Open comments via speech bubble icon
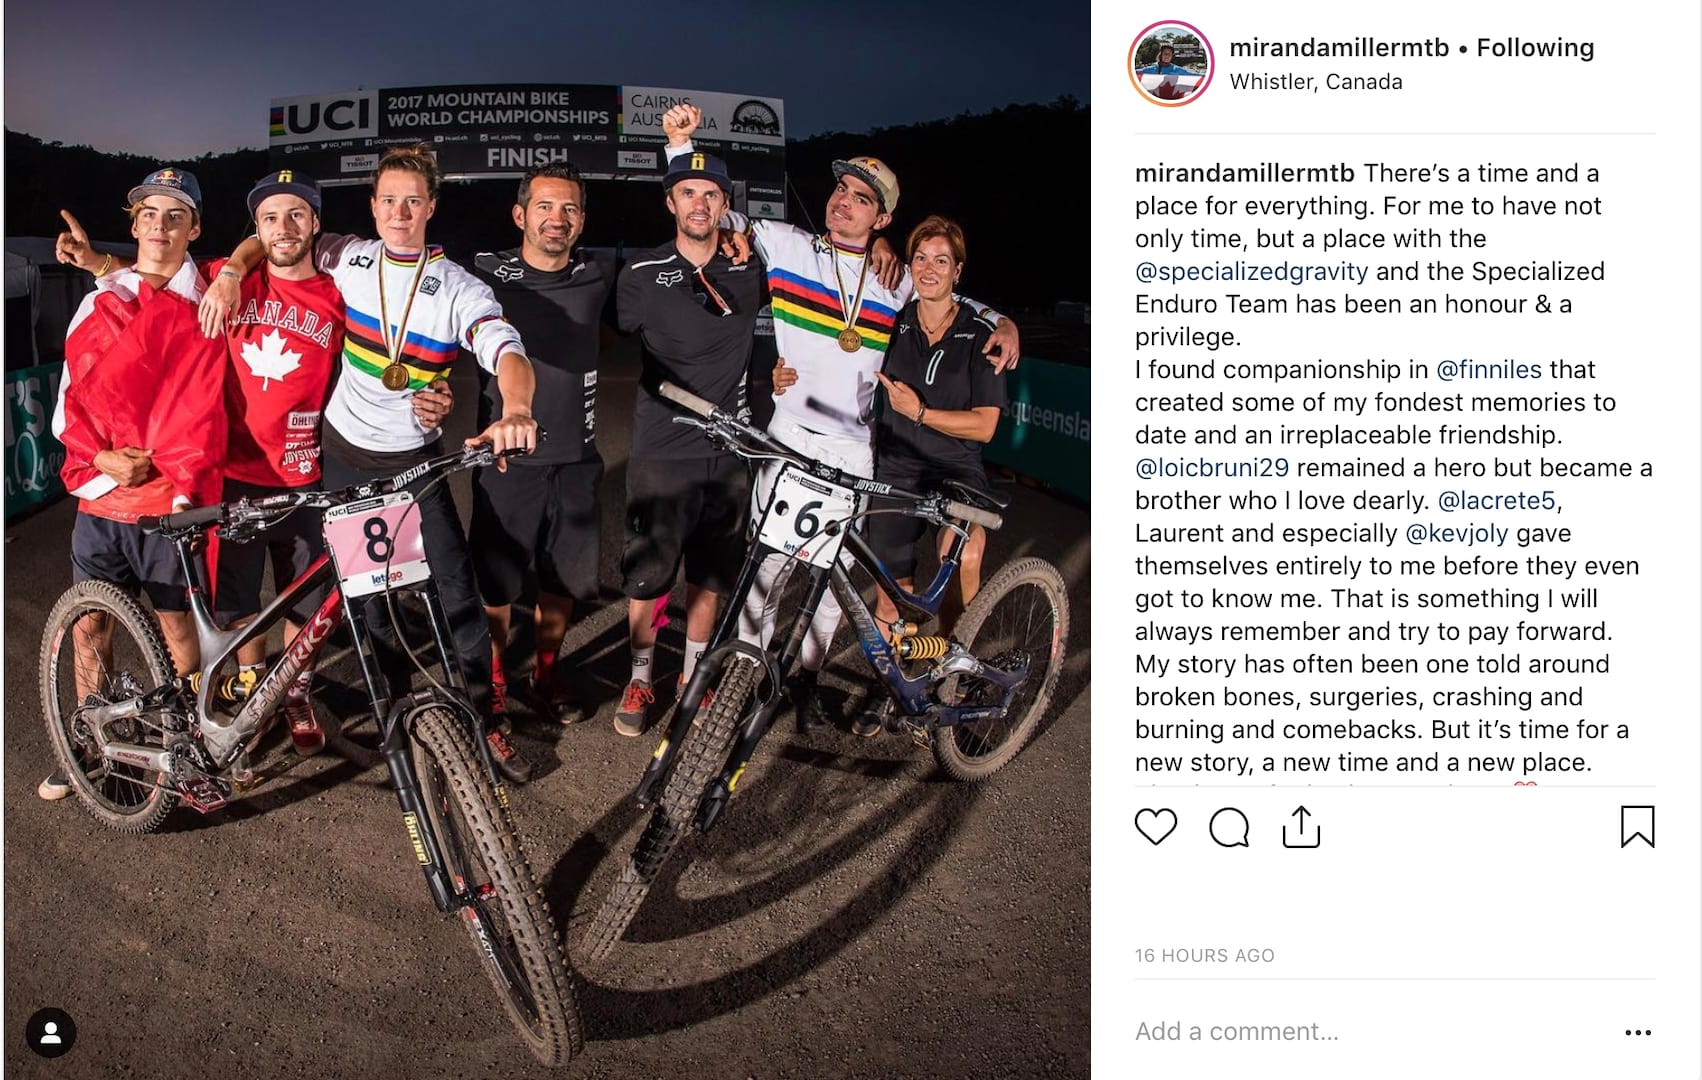Screen dimensions: 1702x1080 [1228, 827]
